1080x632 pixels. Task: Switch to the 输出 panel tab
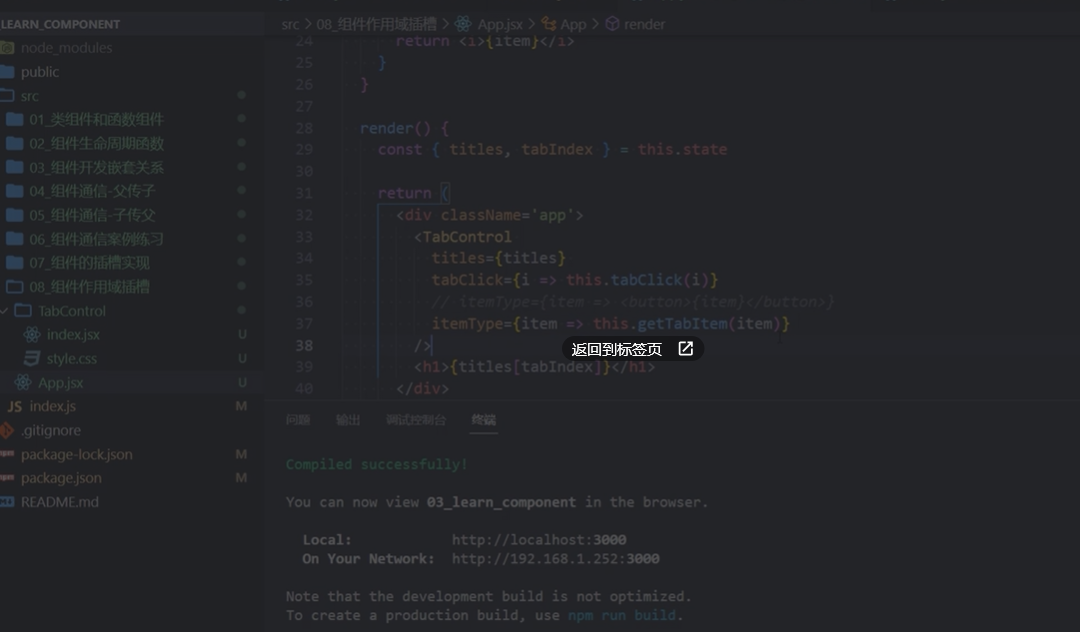coord(348,420)
